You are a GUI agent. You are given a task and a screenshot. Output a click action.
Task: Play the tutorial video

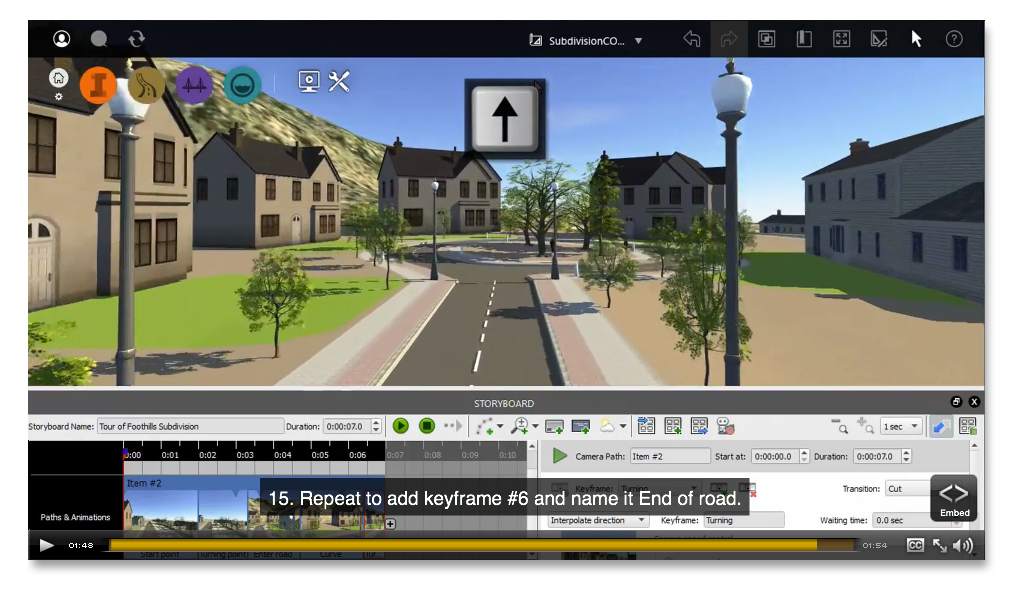(46, 545)
